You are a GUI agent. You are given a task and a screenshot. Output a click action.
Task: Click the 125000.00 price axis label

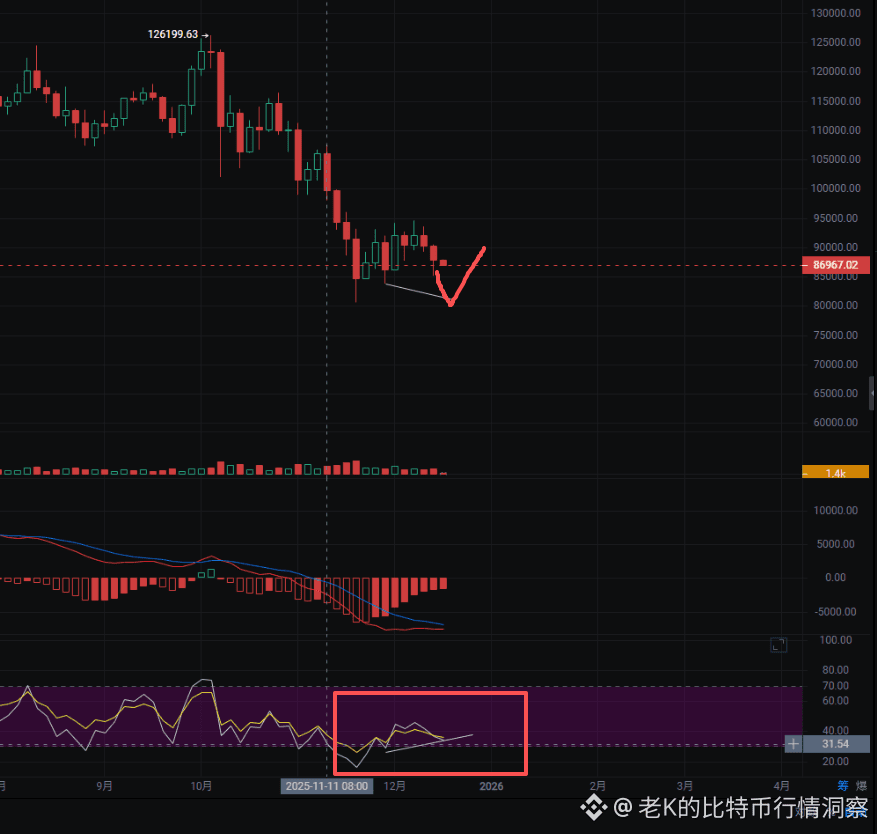(836, 42)
